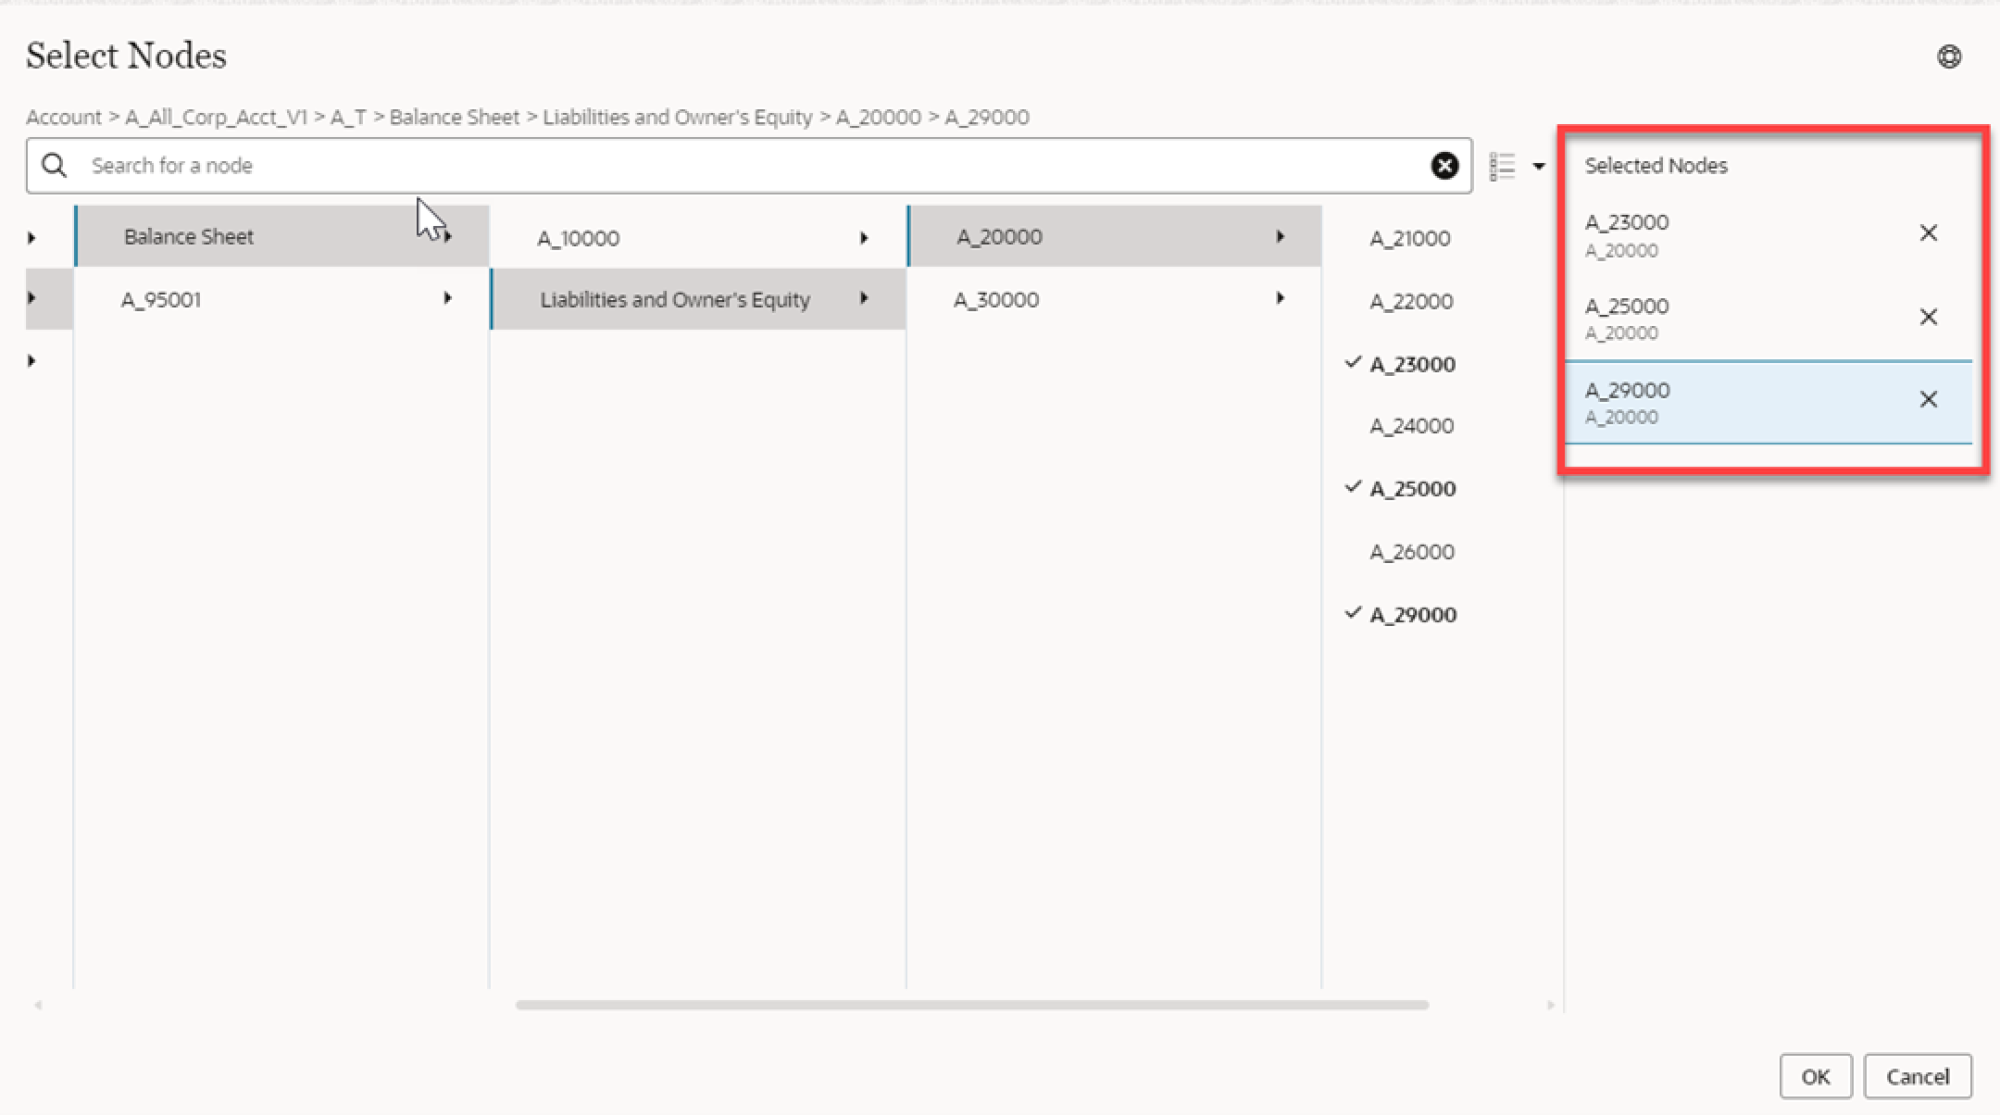Expand the third row arrow in leftmost column

[x=32, y=361]
